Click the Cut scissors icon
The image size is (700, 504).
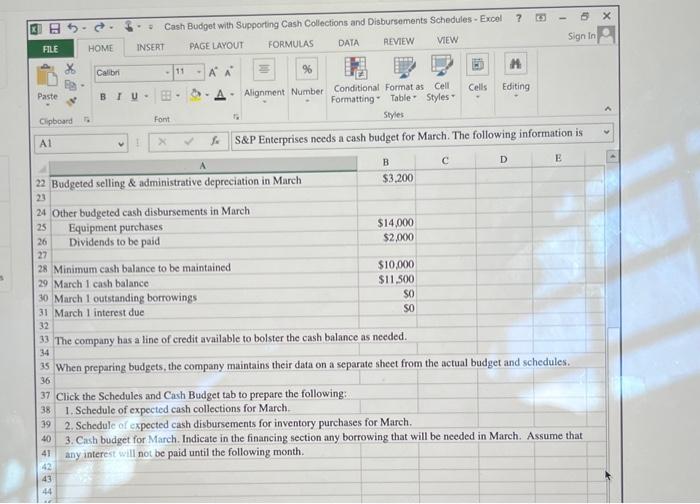(x=70, y=69)
